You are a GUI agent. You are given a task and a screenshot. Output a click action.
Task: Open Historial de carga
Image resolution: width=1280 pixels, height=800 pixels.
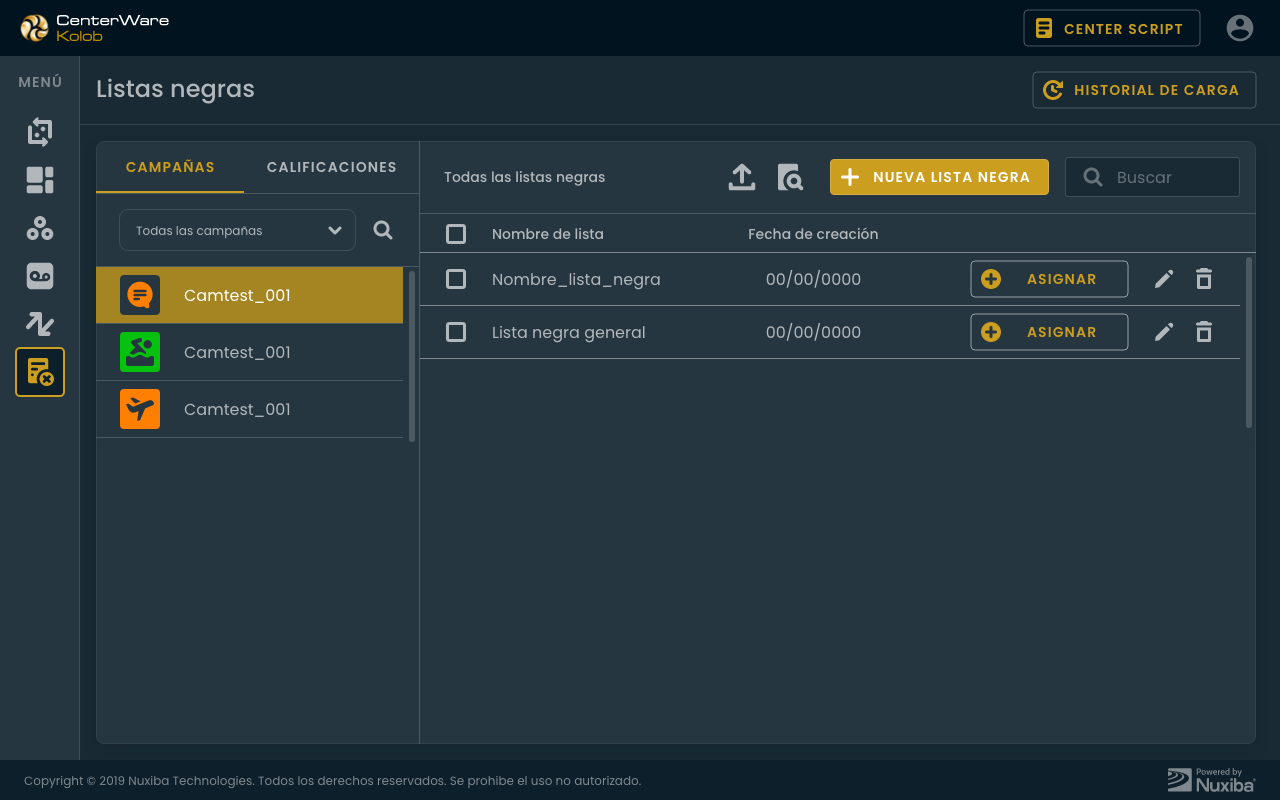(x=1144, y=90)
